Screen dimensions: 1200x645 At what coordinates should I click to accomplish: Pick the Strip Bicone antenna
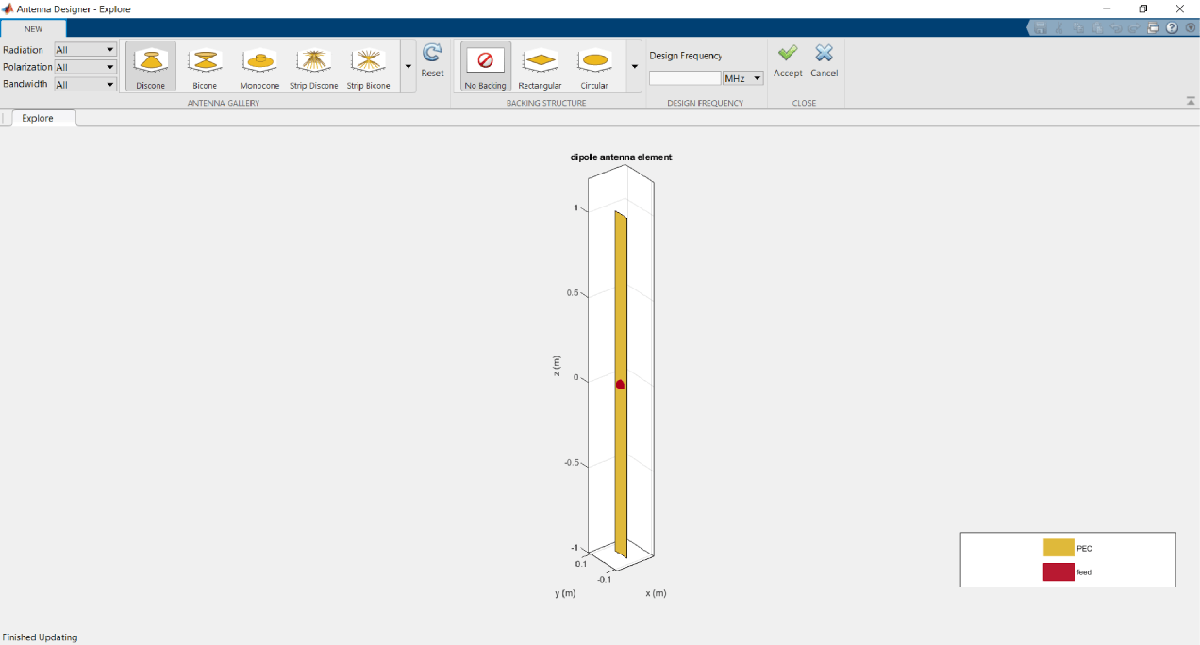(368, 67)
